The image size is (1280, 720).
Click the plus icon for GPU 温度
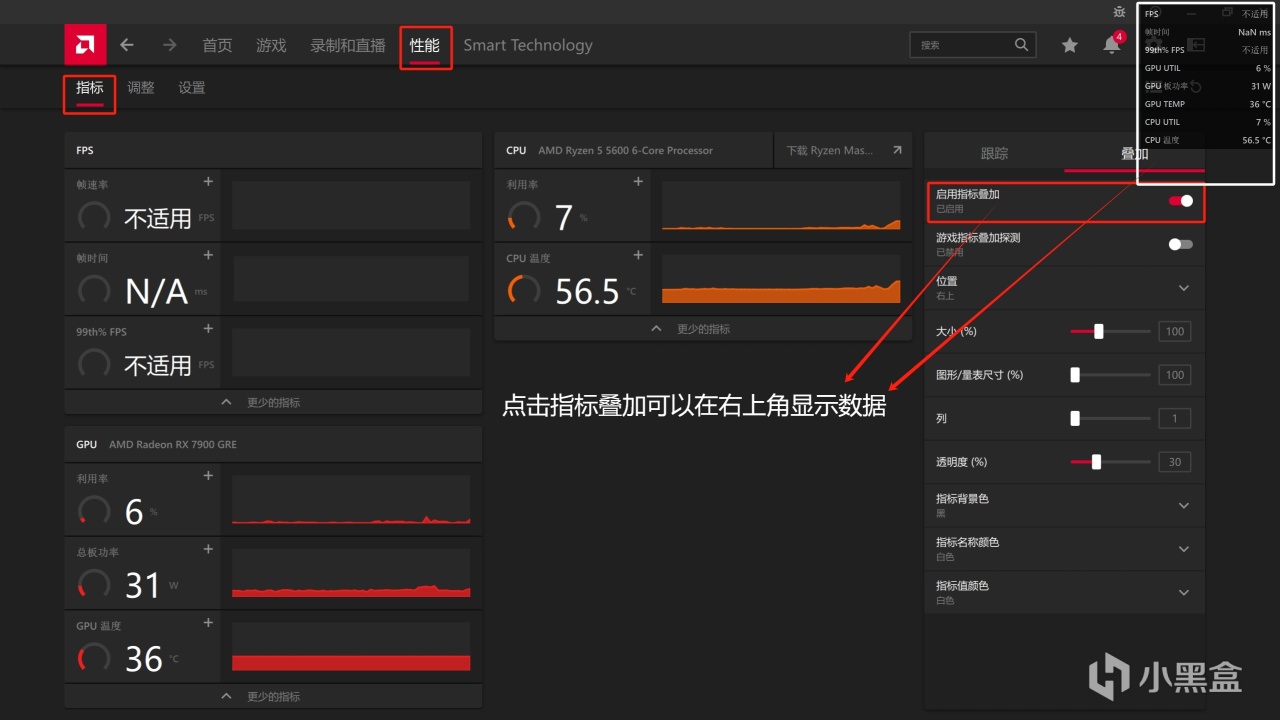click(208, 623)
